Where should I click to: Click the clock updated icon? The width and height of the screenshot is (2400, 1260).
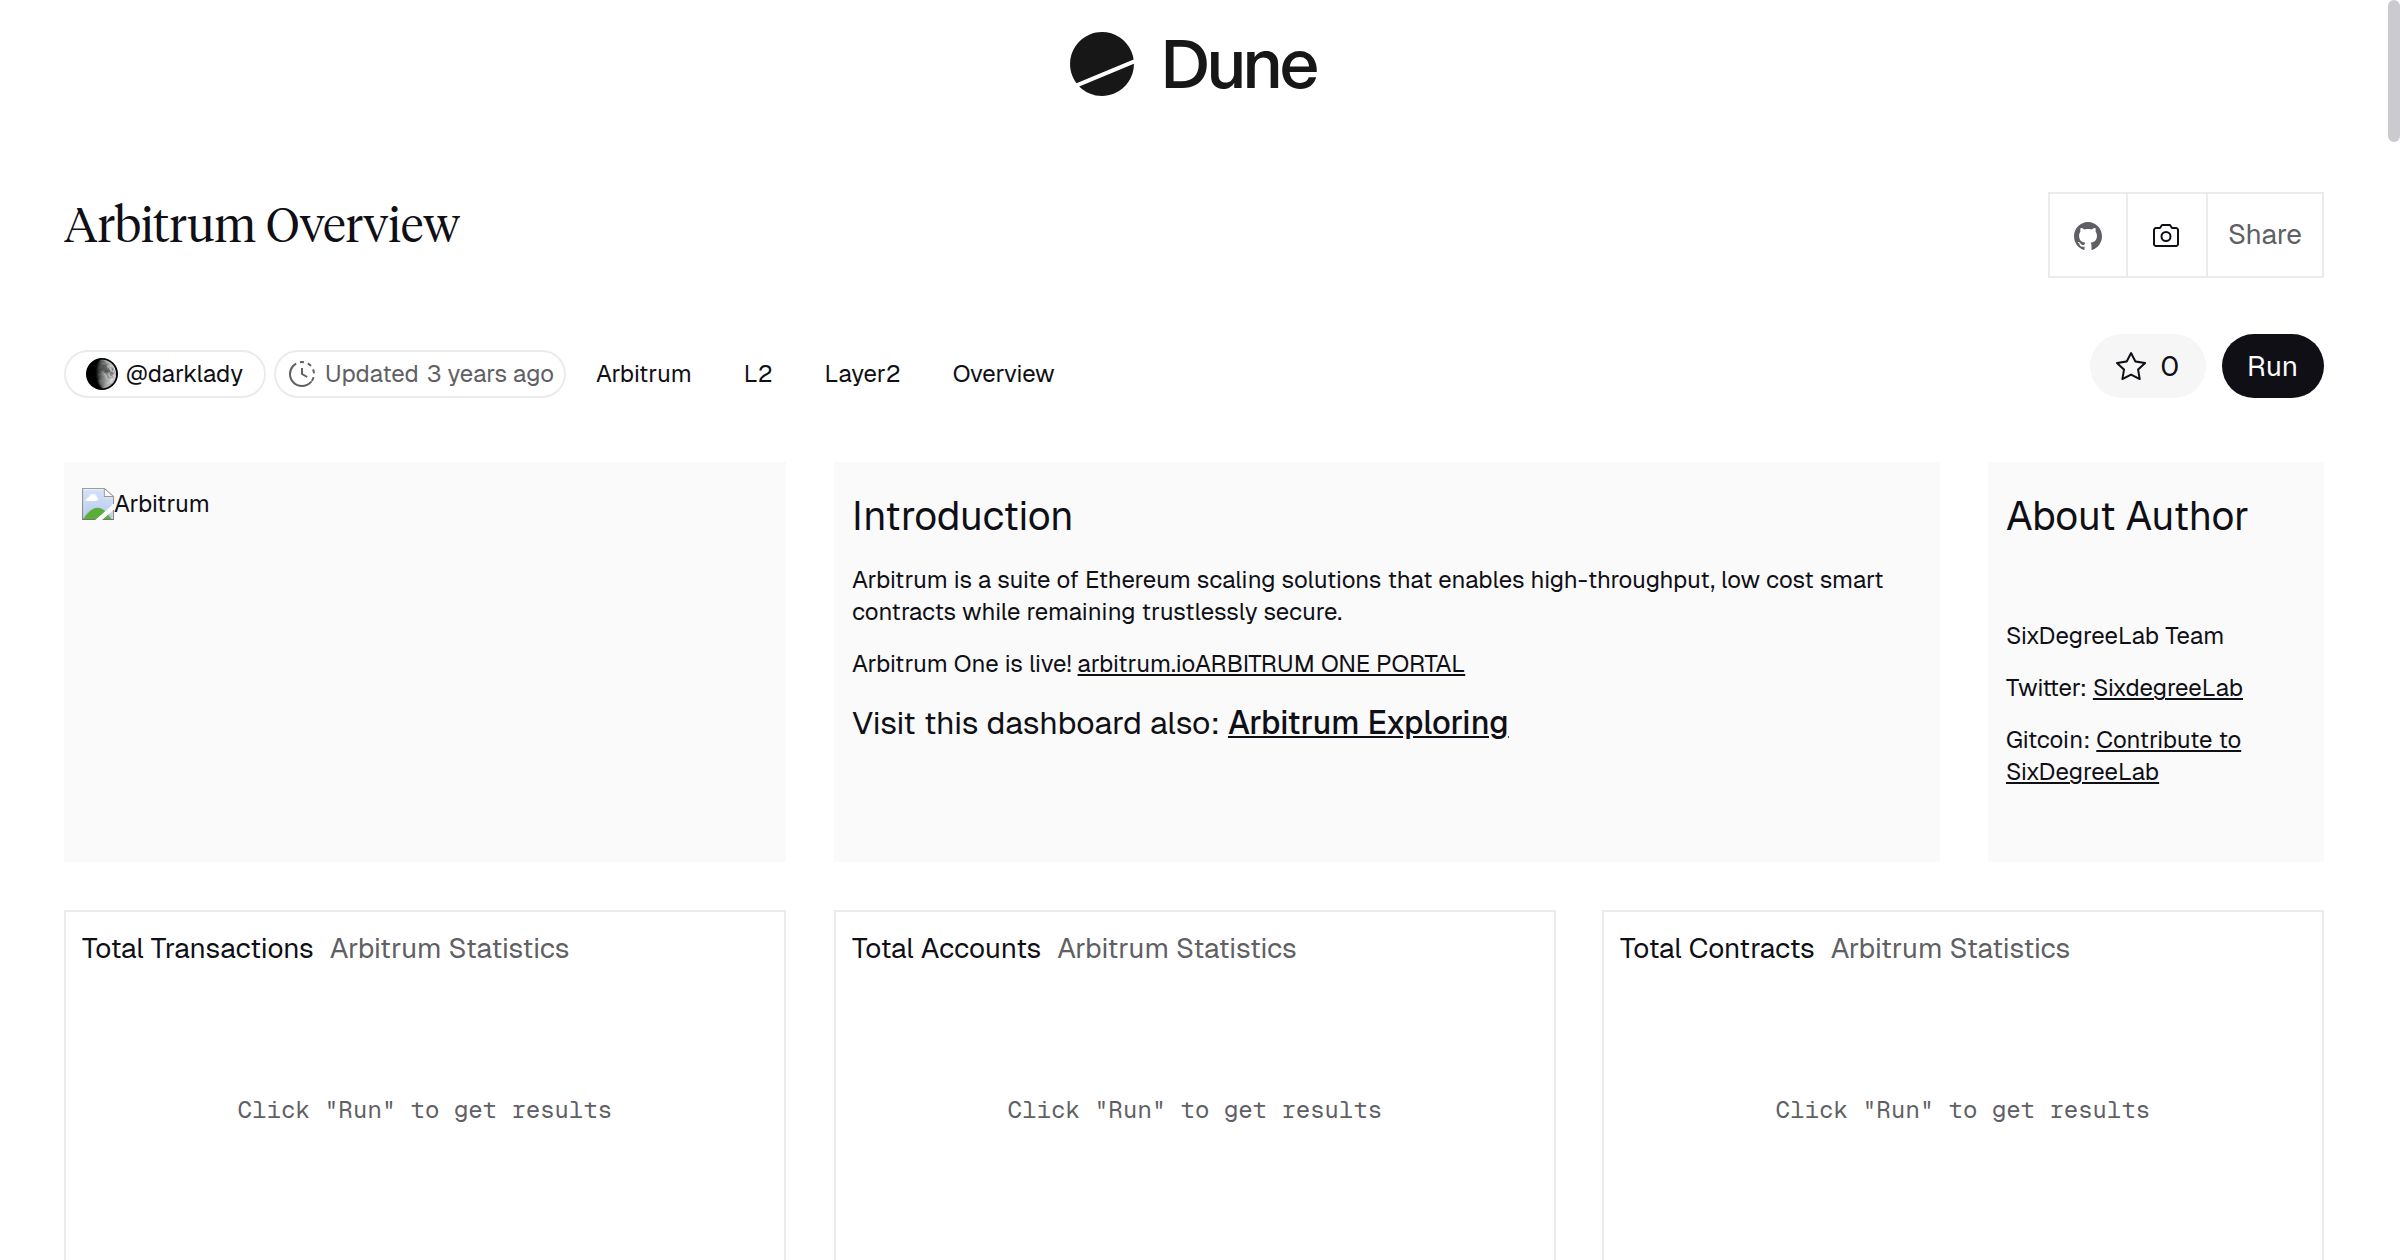tap(302, 374)
